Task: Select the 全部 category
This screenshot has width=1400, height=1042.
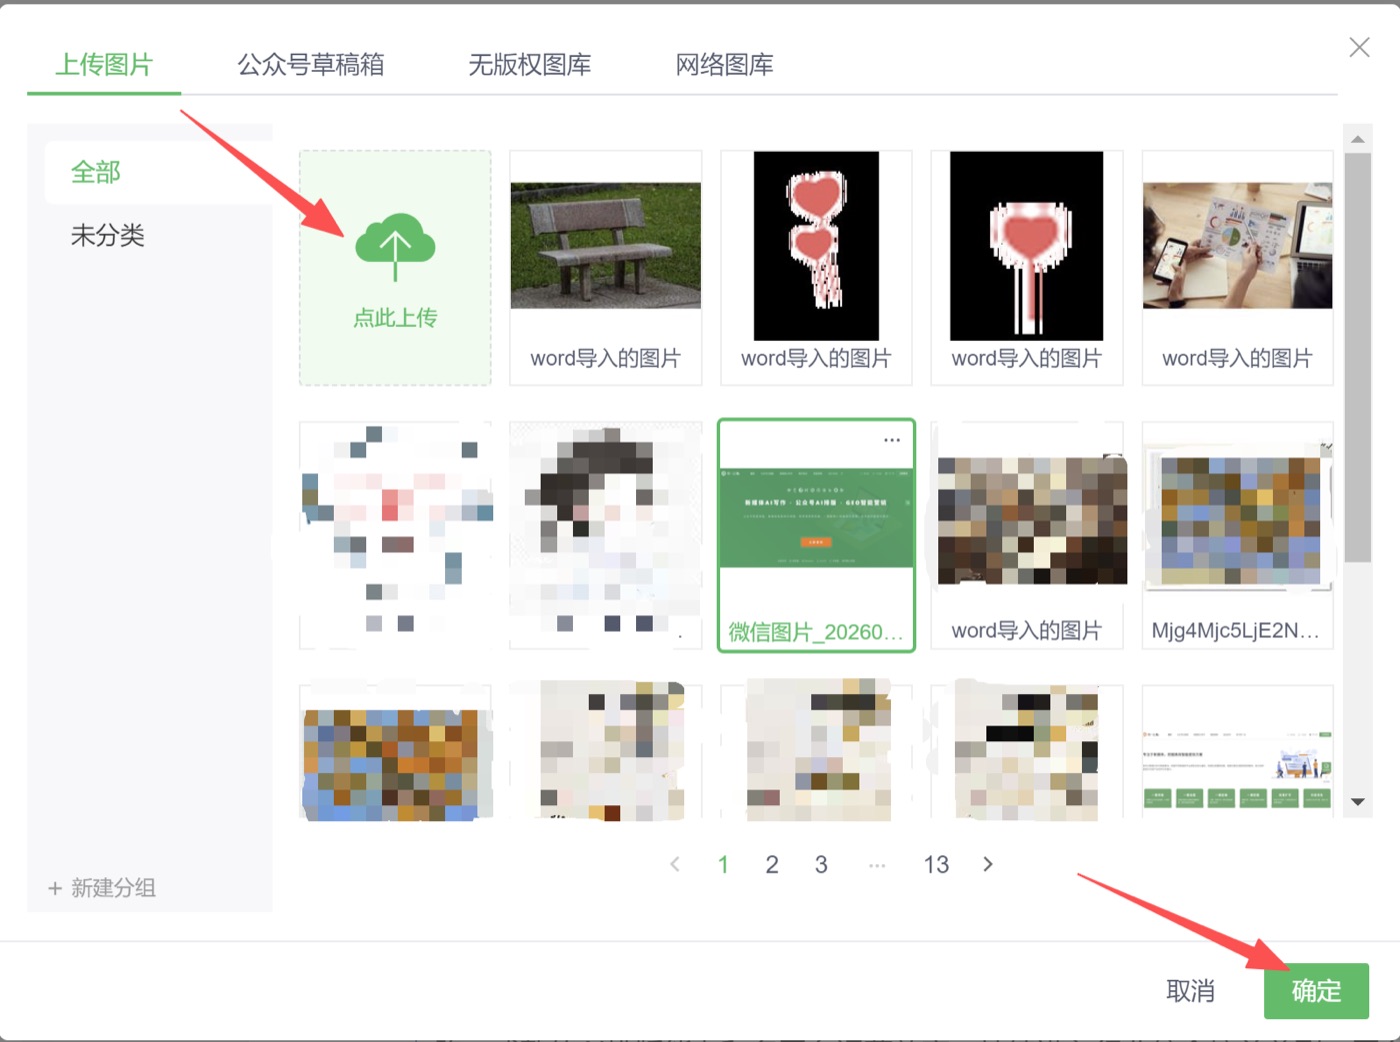Action: pos(159,172)
